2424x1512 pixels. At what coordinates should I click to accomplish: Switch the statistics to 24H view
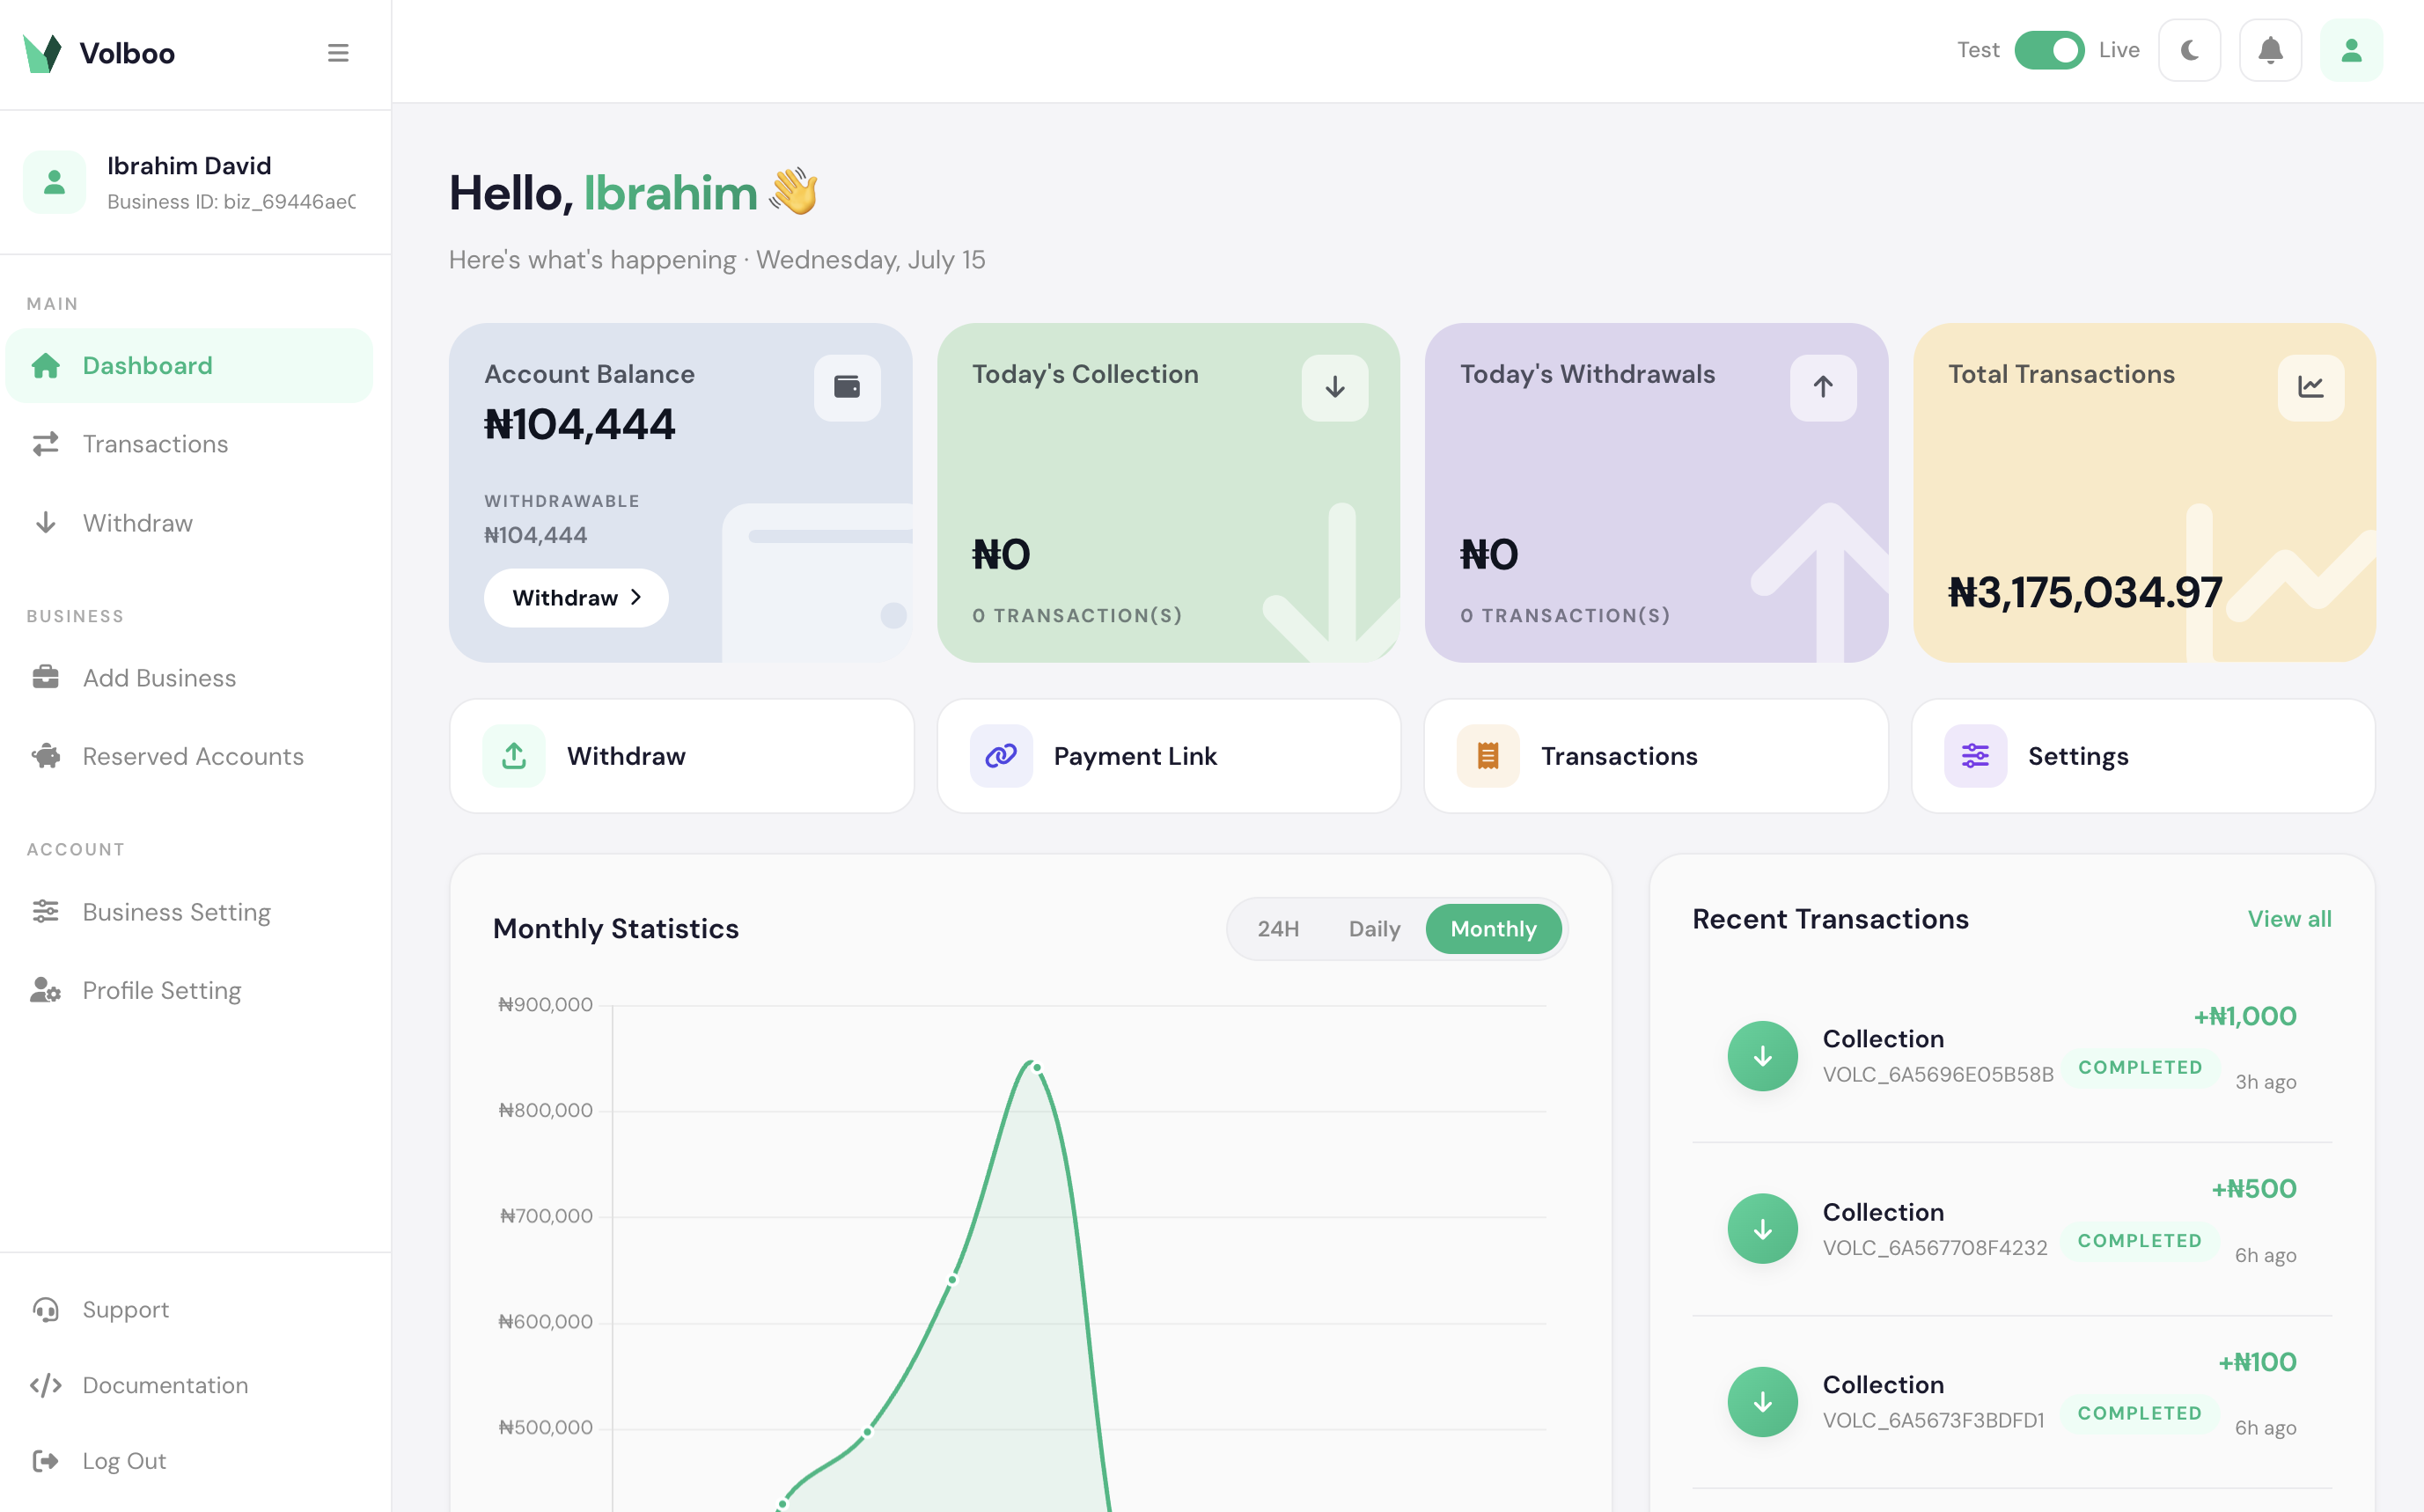click(1278, 929)
